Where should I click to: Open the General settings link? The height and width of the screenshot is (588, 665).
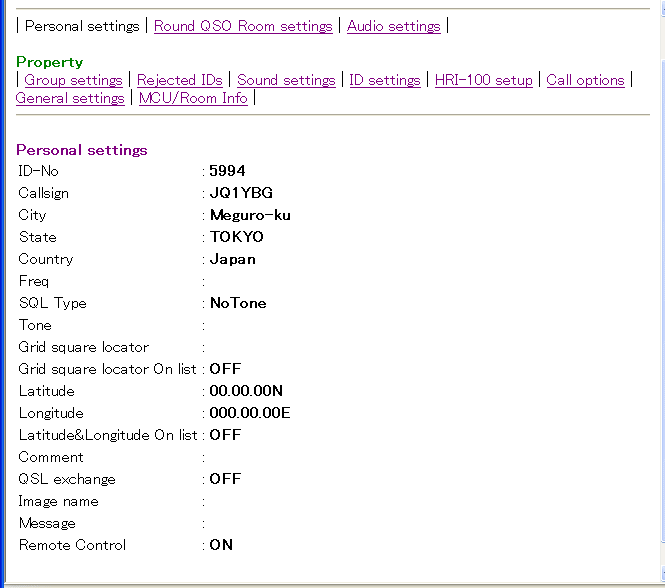[x=70, y=98]
